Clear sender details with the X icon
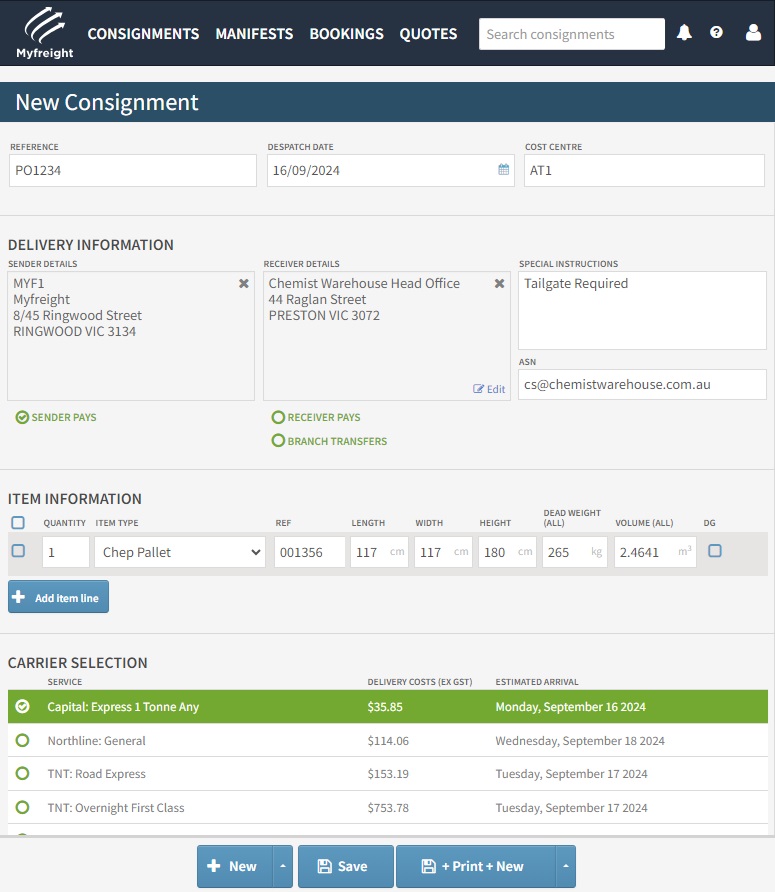 point(244,283)
